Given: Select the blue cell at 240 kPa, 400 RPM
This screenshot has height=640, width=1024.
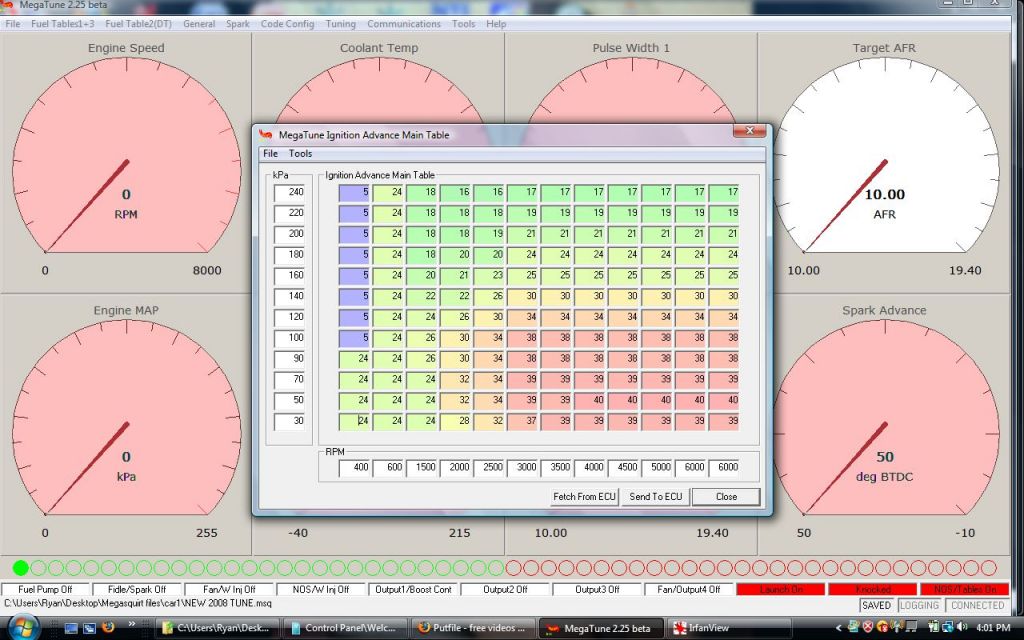Looking at the screenshot, I should (354, 192).
